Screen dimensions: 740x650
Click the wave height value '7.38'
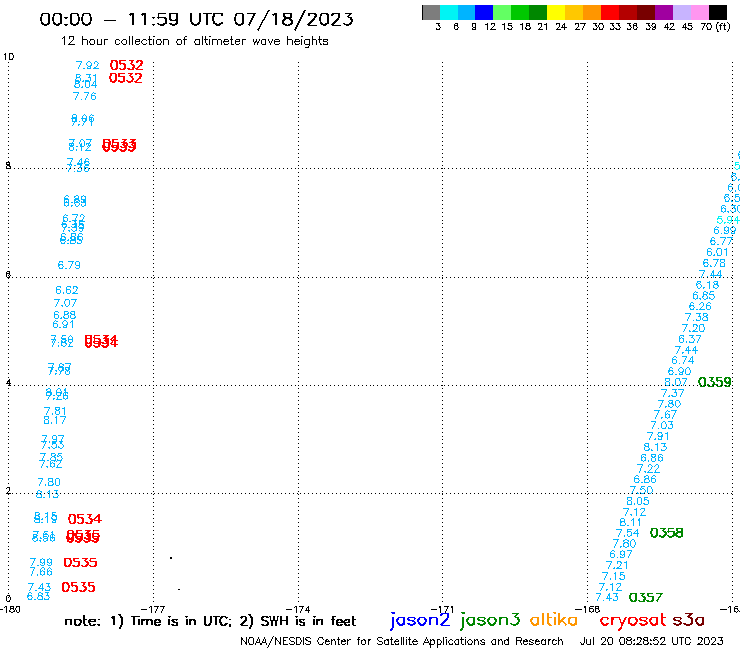coord(697,317)
